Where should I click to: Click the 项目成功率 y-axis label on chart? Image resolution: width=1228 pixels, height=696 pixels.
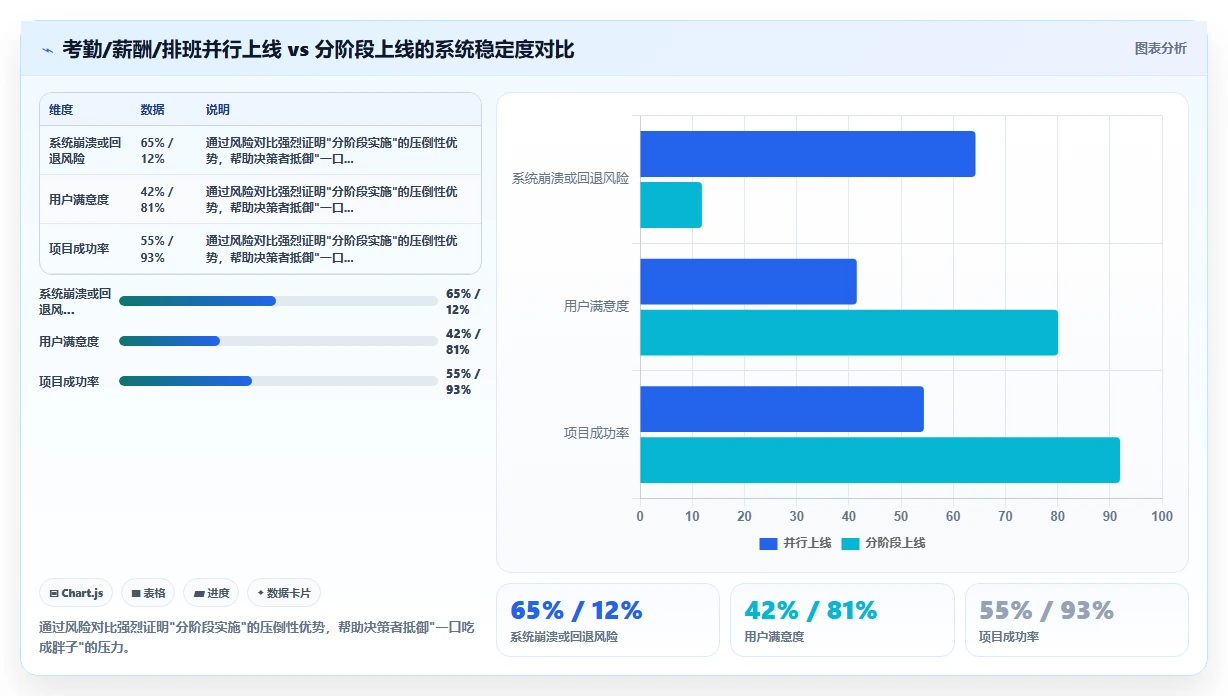coord(596,434)
